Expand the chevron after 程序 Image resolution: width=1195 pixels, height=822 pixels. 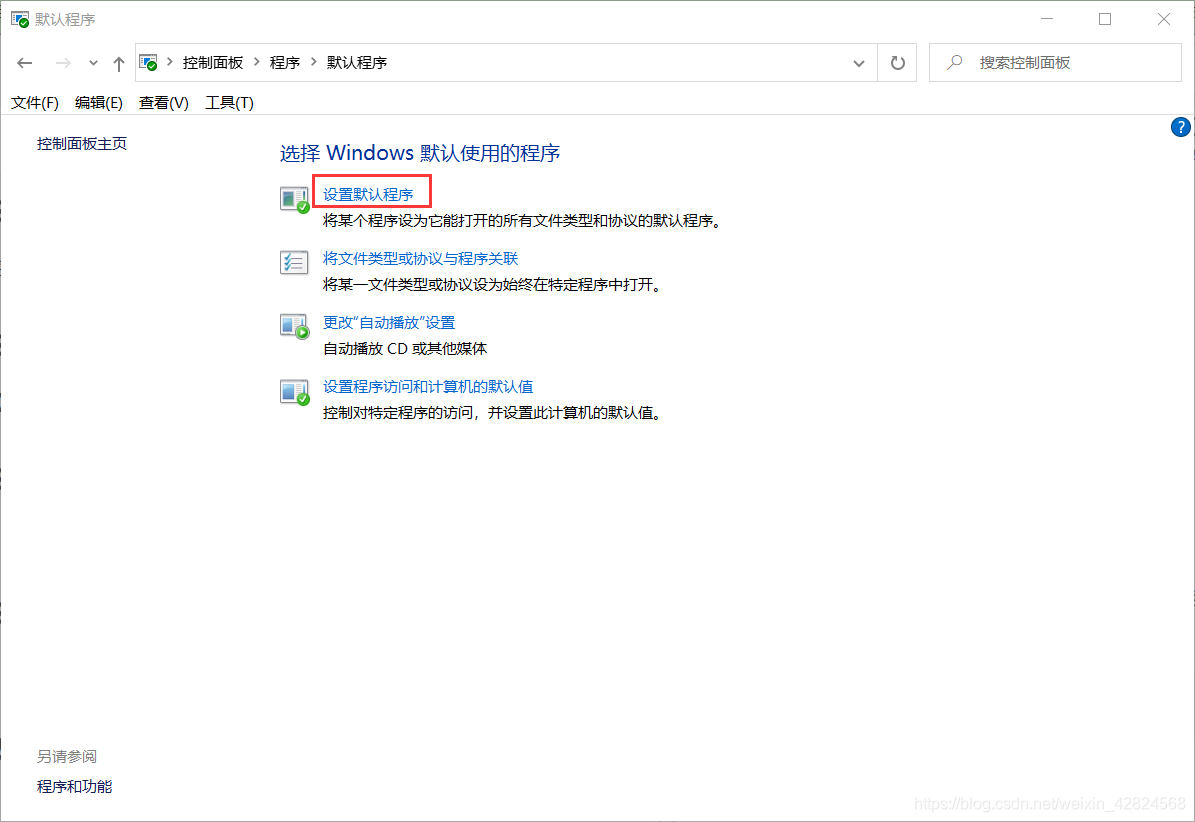pos(313,62)
